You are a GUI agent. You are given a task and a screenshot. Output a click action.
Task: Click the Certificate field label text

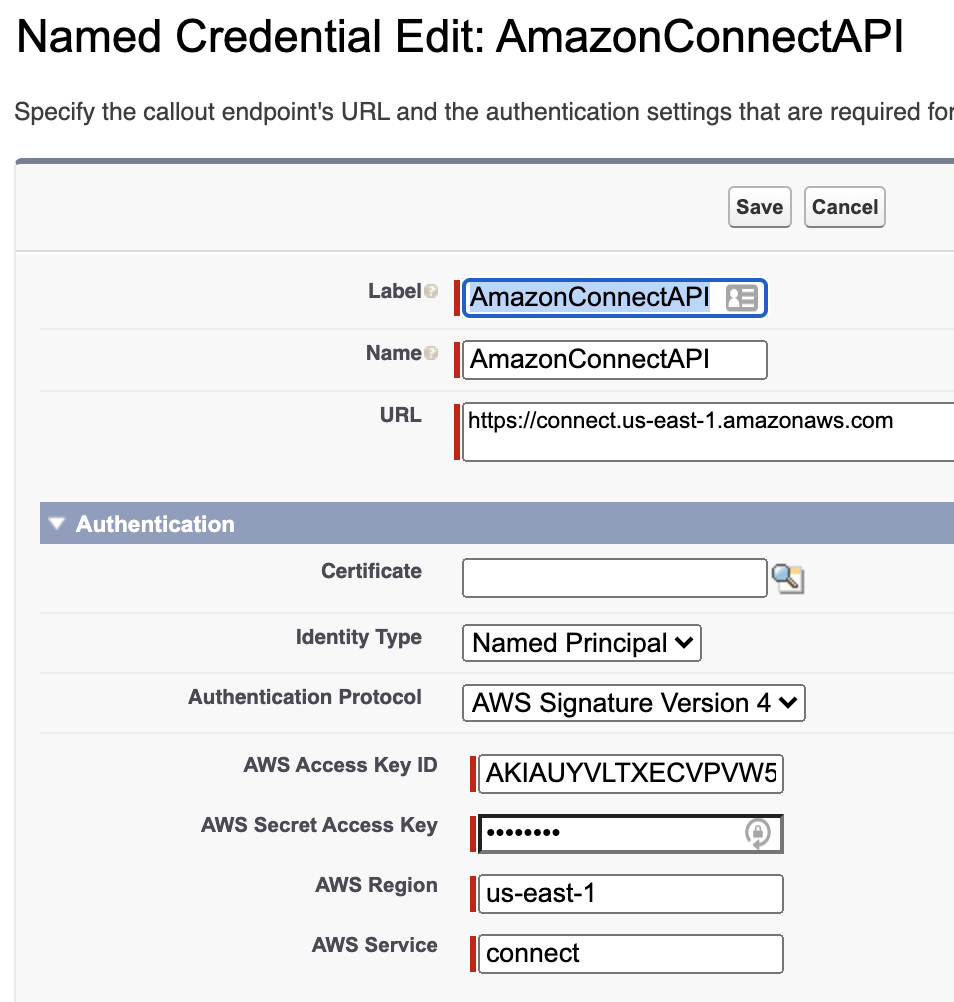[371, 571]
